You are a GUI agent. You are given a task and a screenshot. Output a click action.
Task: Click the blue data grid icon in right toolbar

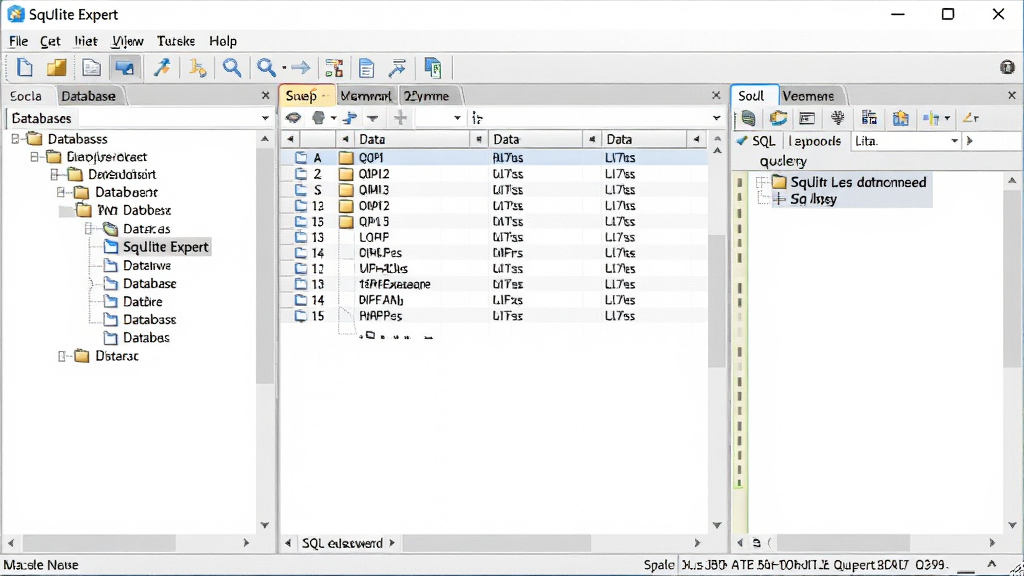[869, 118]
